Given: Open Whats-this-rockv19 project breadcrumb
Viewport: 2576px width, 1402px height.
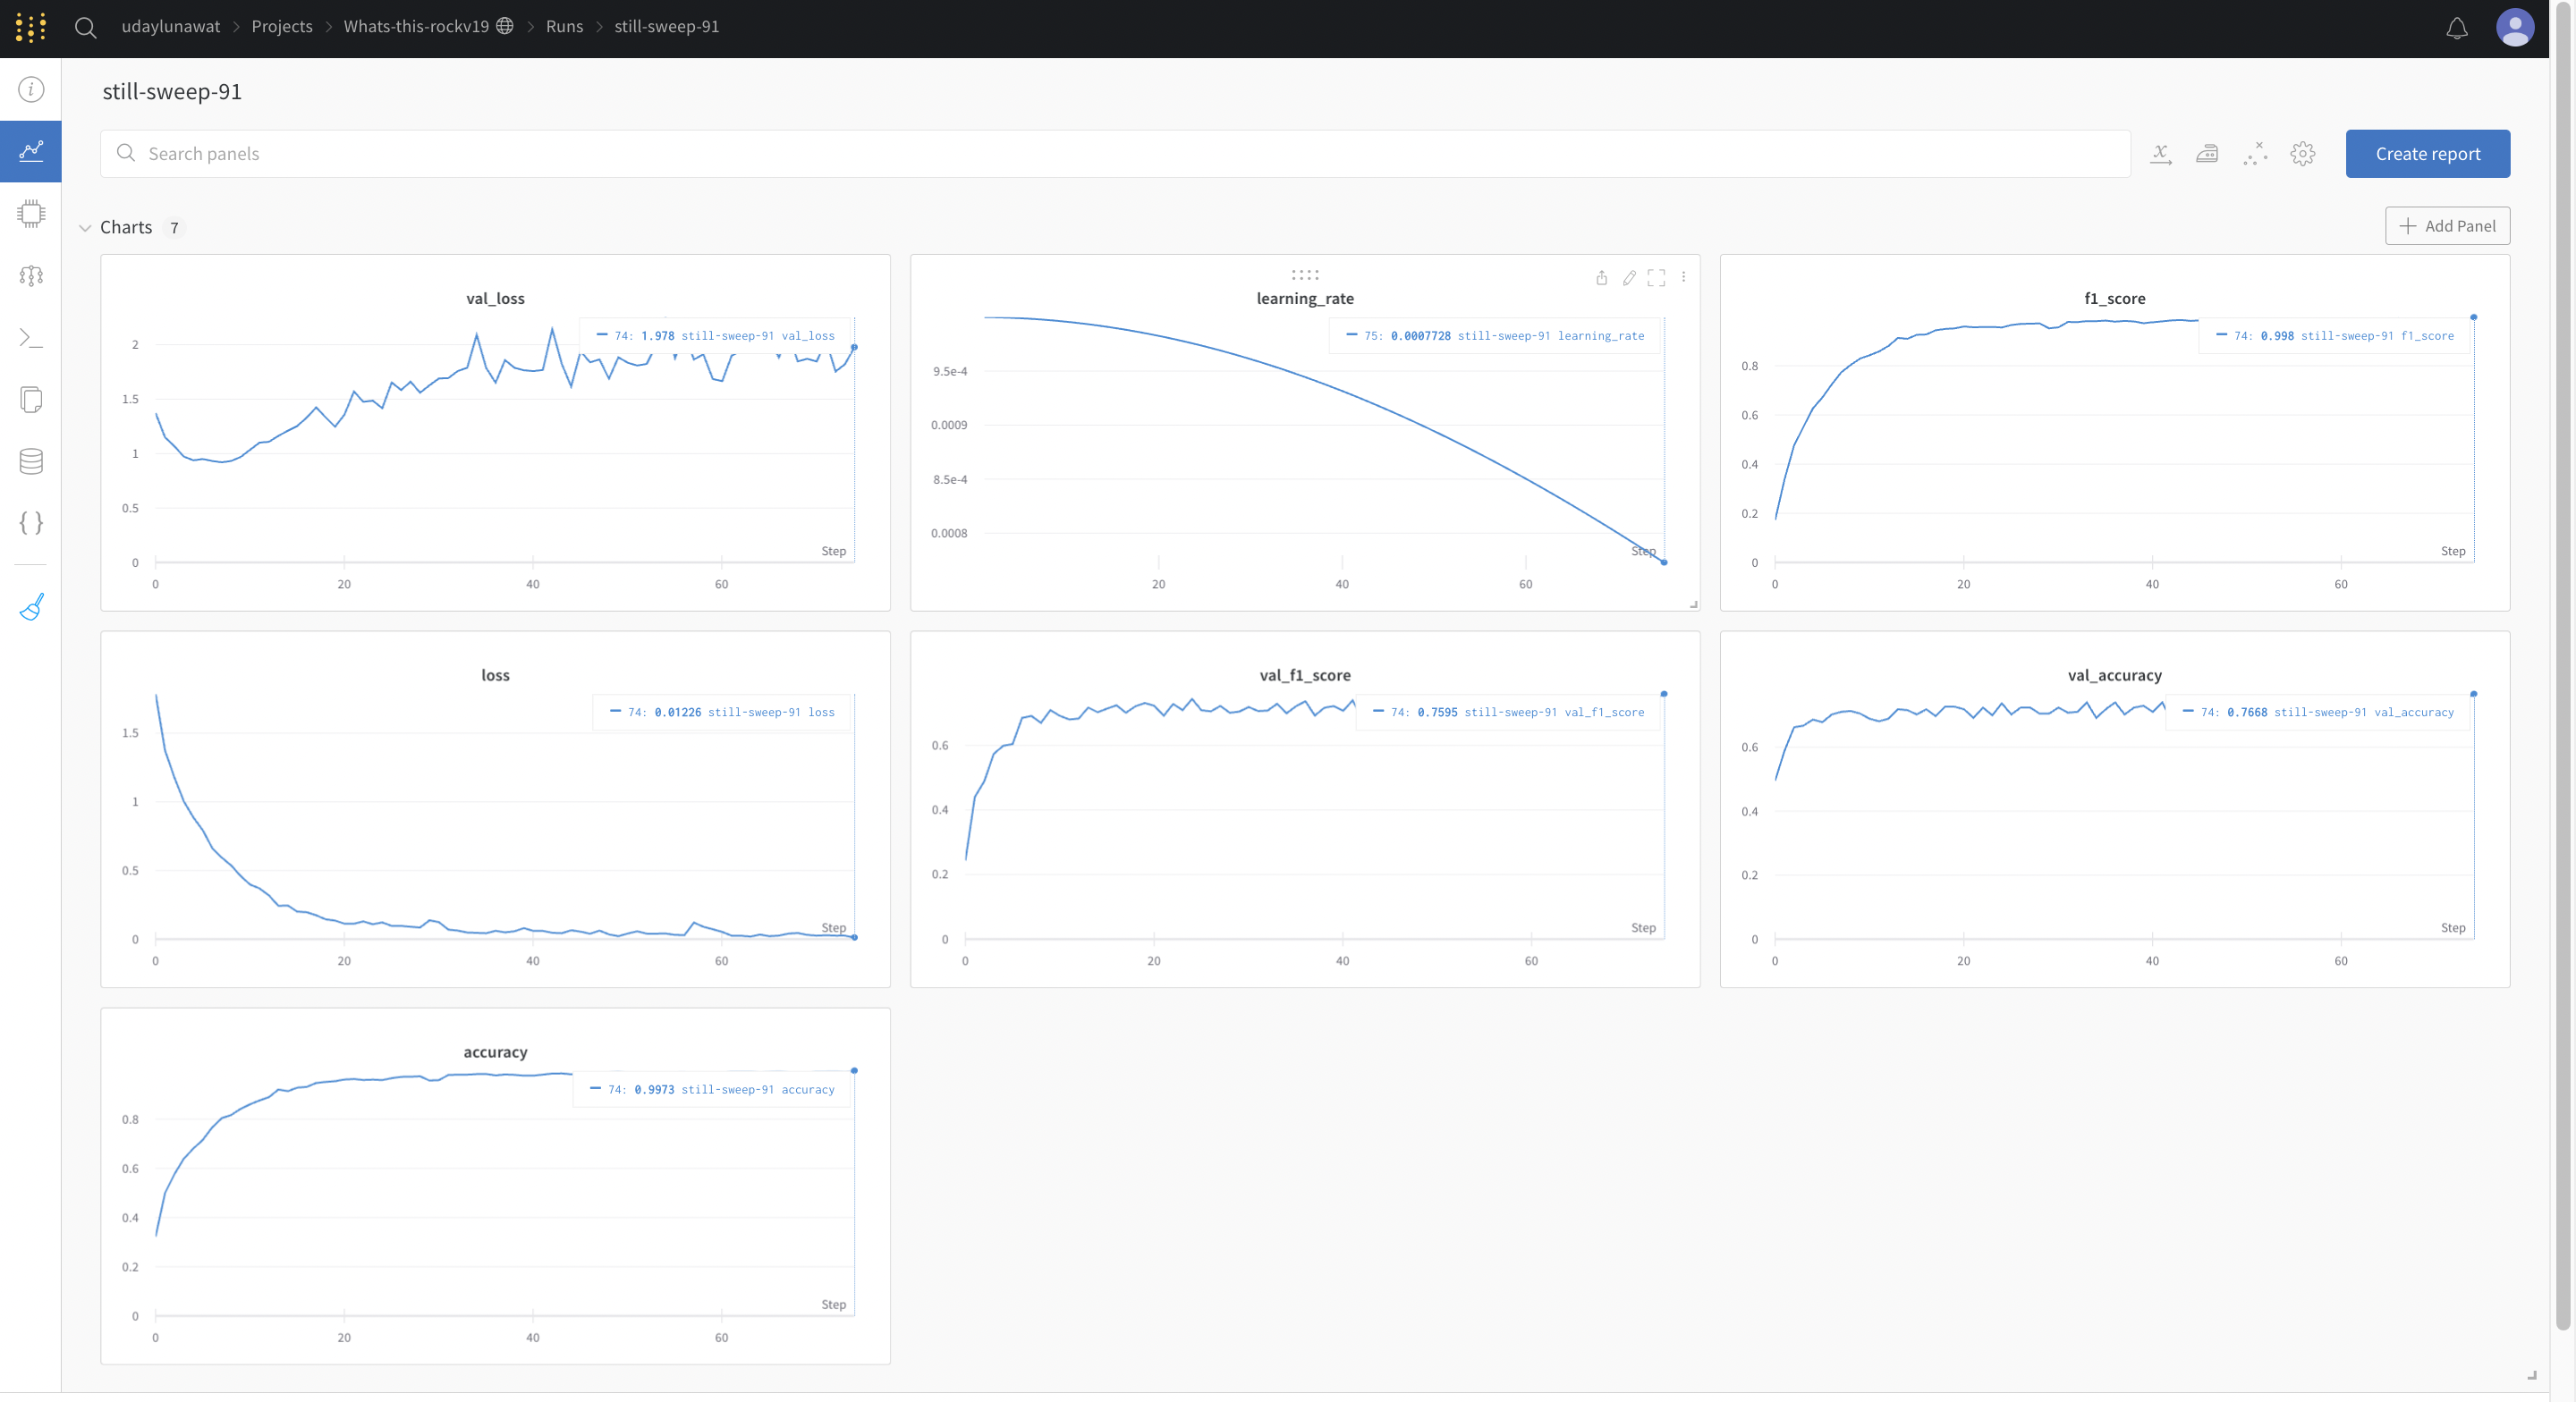Looking at the screenshot, I should click(x=416, y=26).
